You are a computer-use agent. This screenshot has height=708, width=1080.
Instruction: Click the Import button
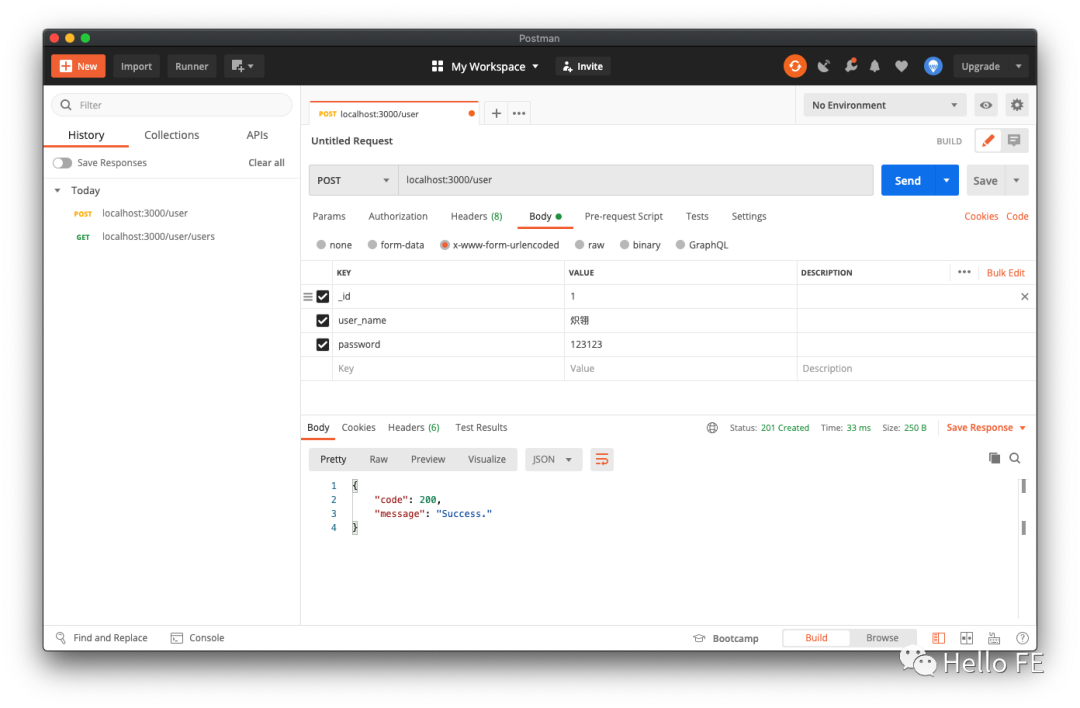(136, 66)
